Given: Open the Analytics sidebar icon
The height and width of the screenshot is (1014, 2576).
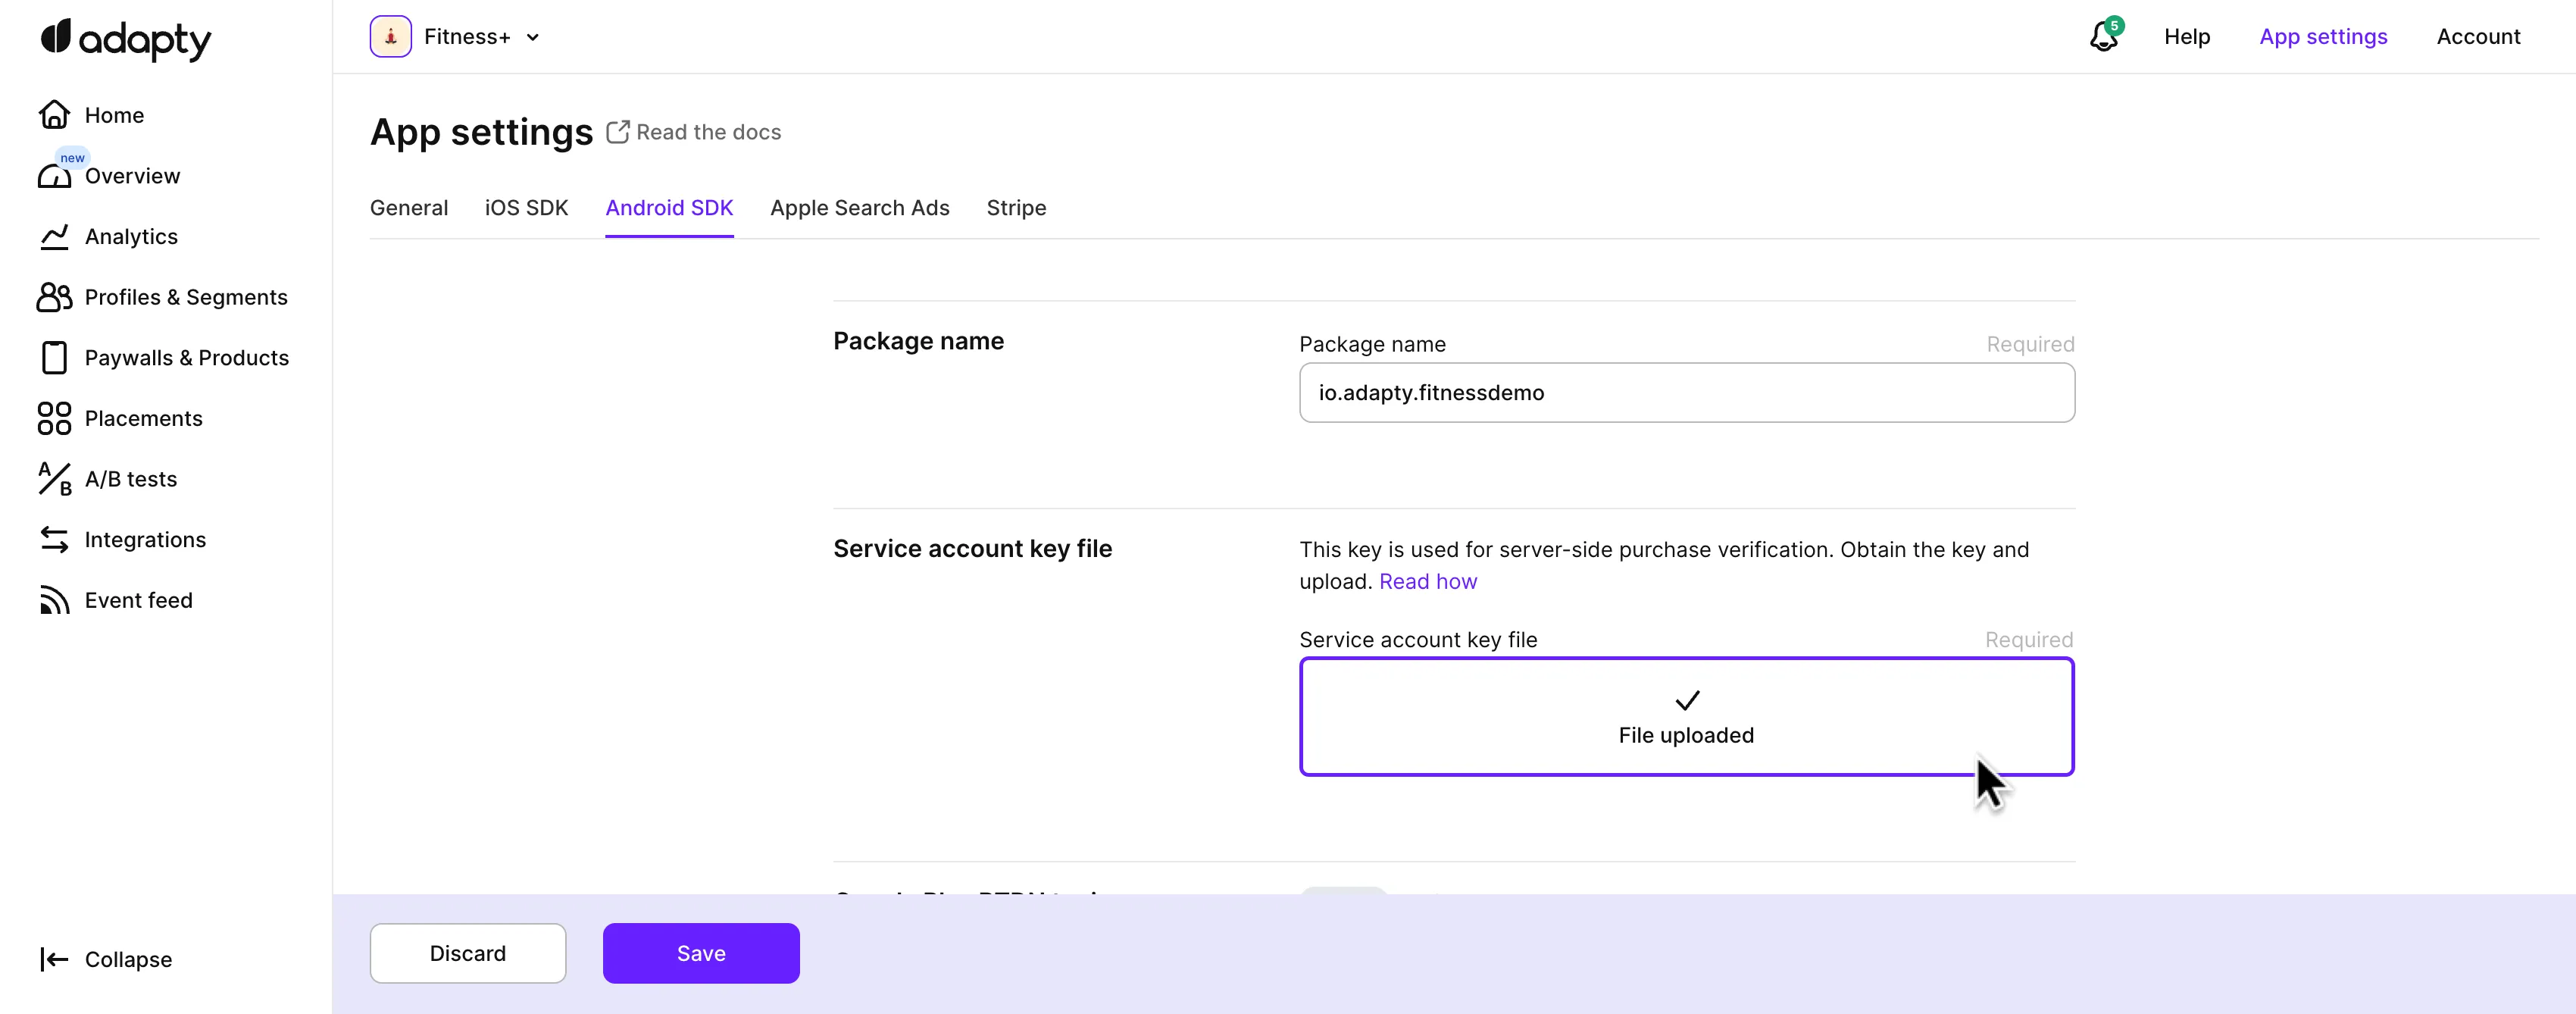Looking at the screenshot, I should pos(55,237).
